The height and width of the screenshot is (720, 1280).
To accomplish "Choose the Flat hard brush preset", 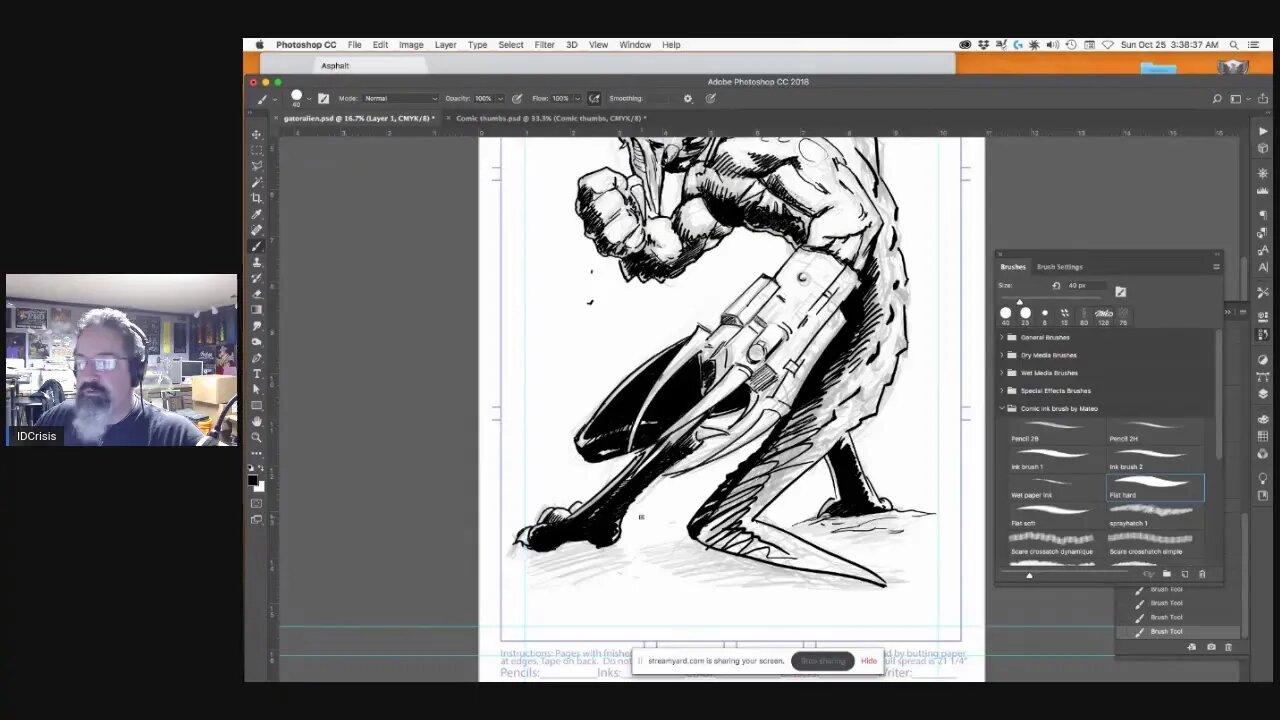I will point(1155,487).
